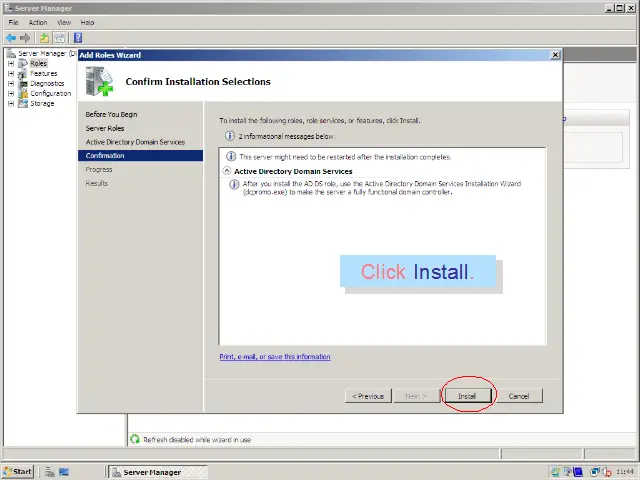Select the Confirmation wizard step
The height and width of the screenshot is (480, 640).
[x=140, y=156]
